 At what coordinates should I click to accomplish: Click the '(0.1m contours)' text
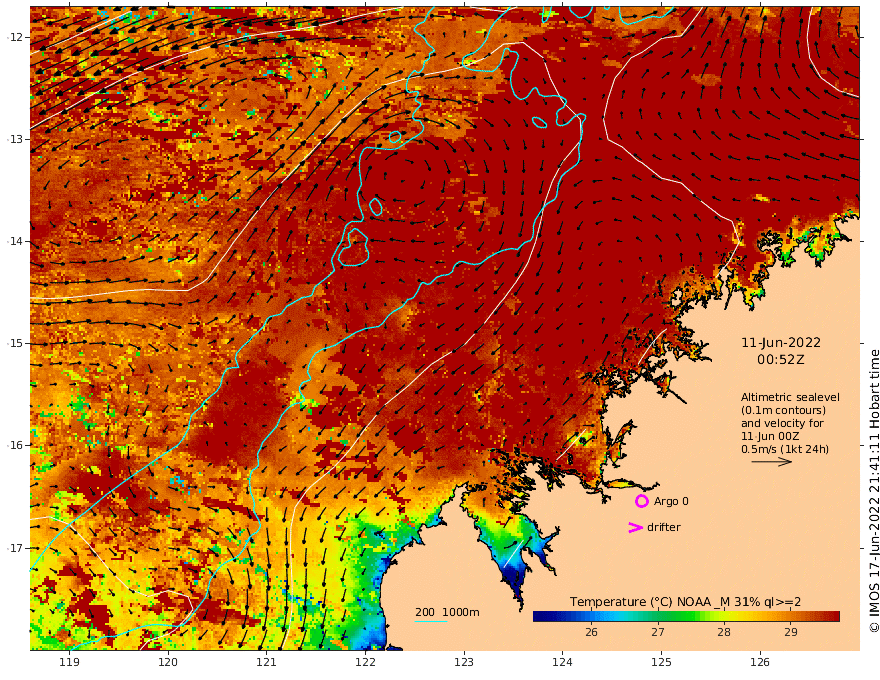point(783,410)
